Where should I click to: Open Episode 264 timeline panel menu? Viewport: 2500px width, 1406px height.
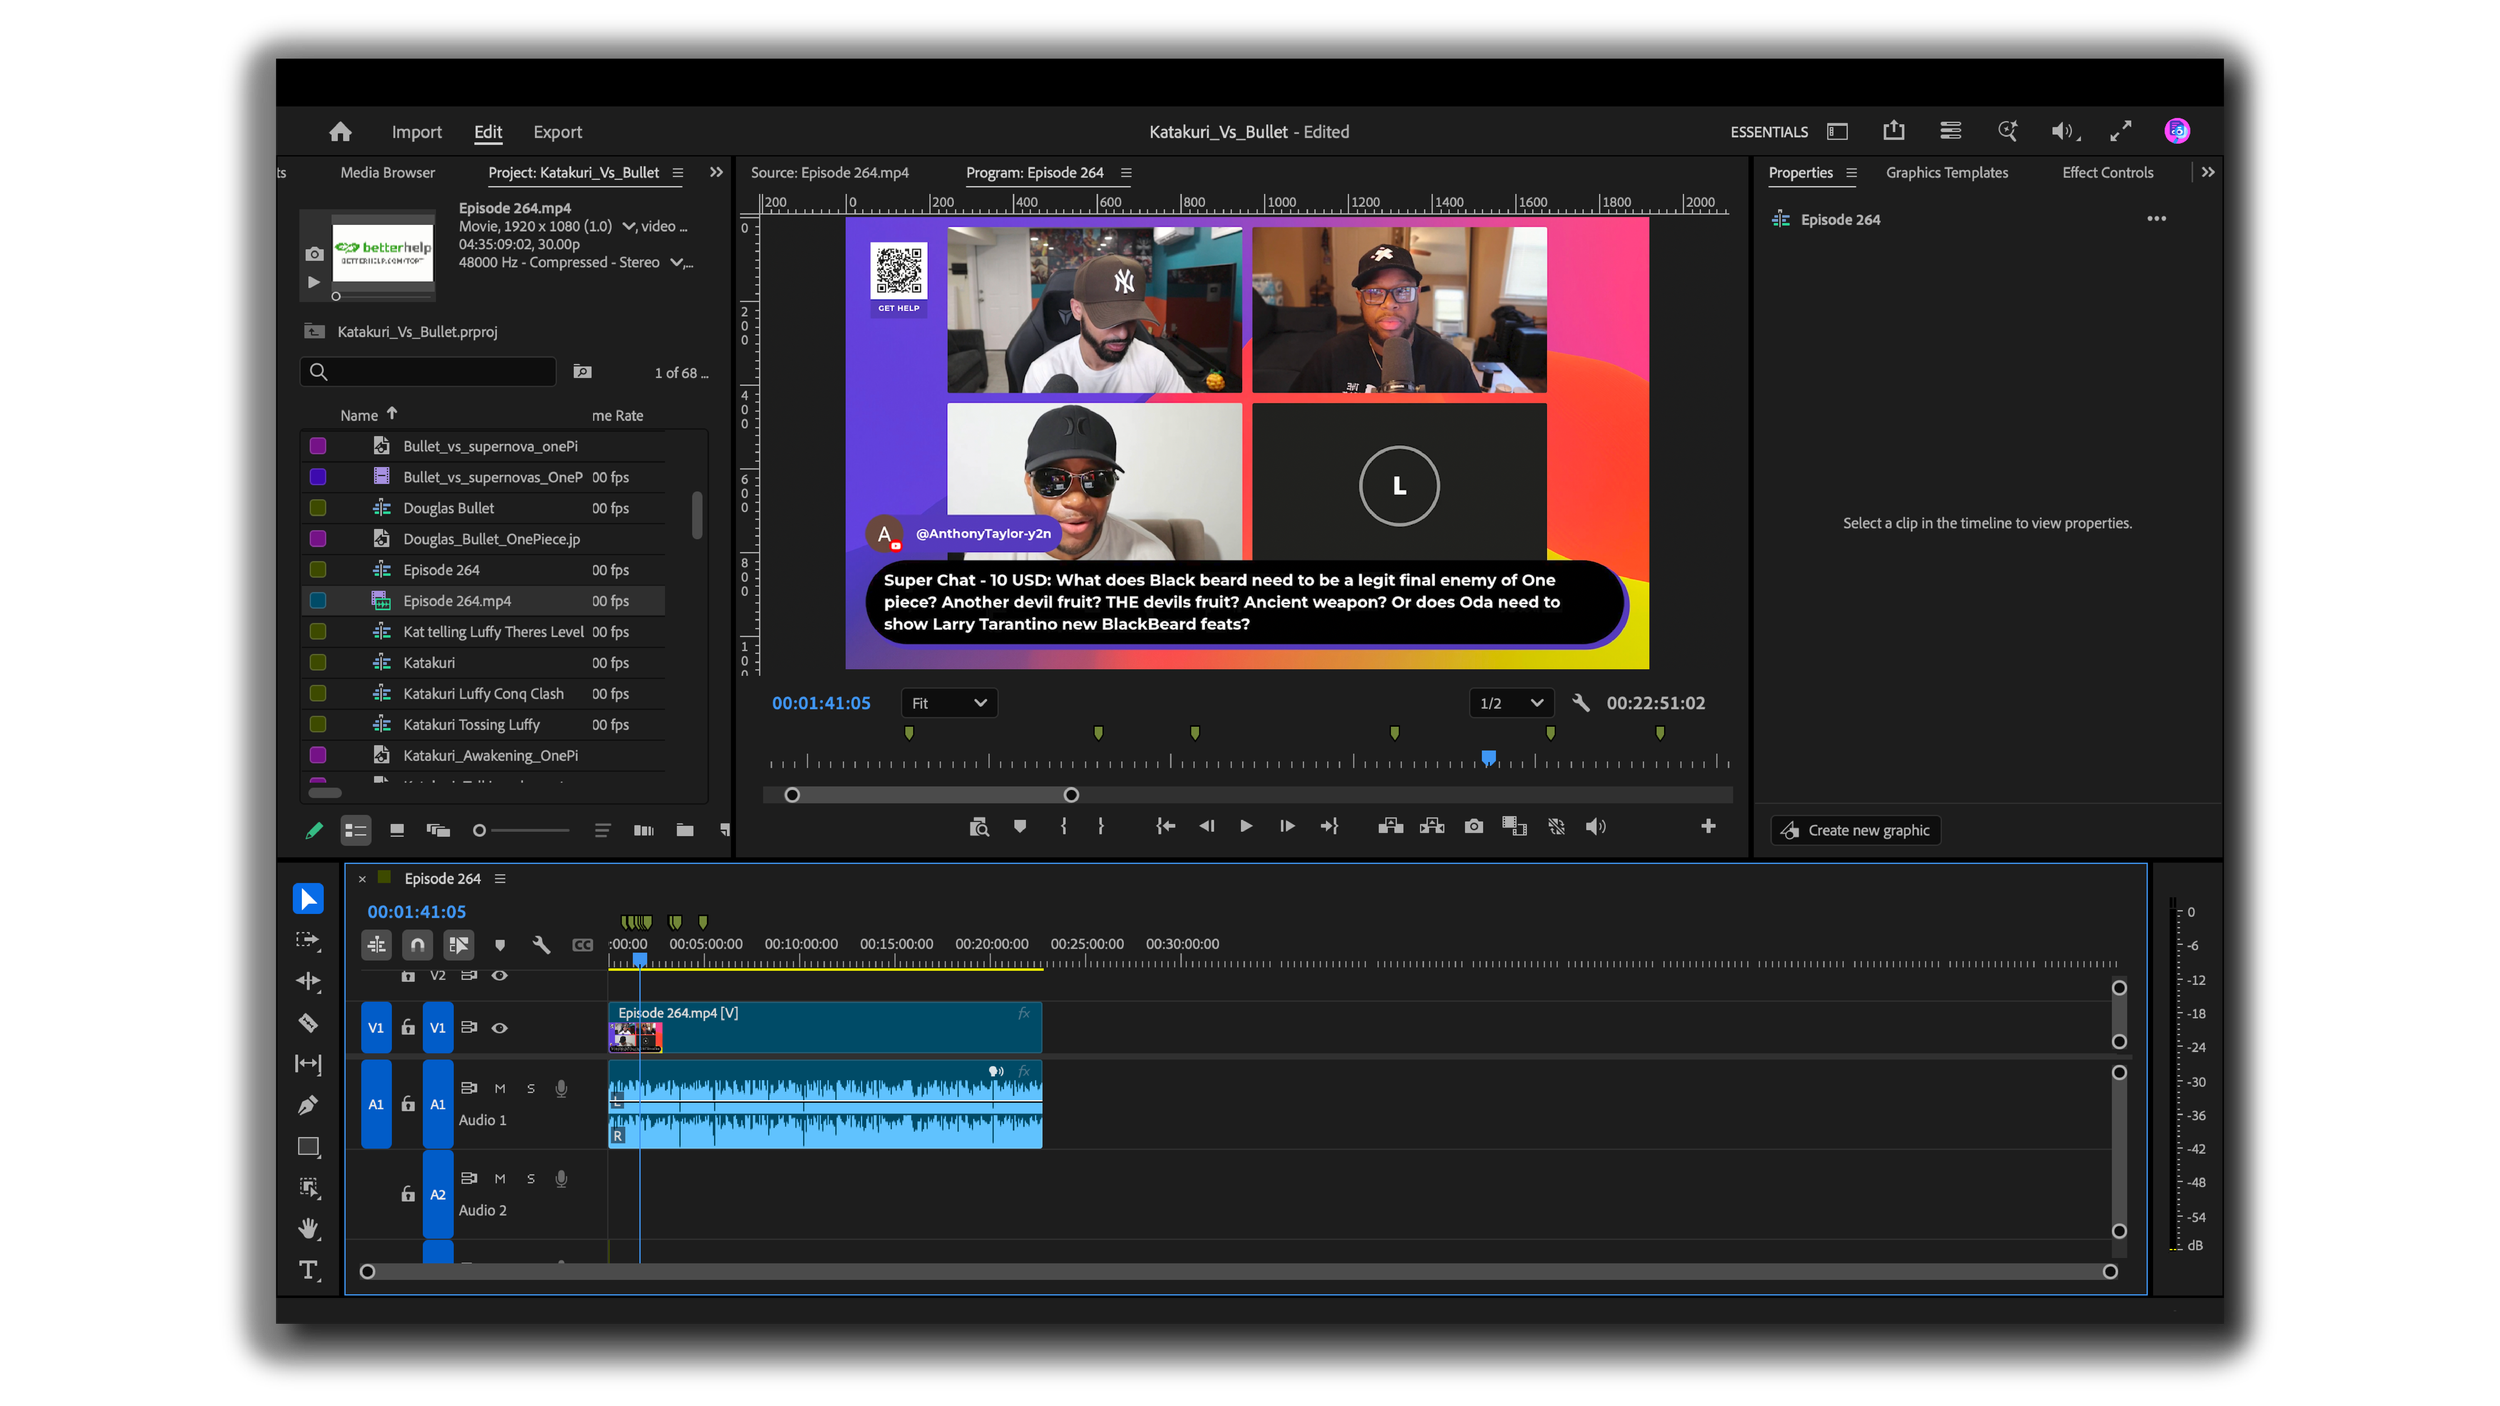[500, 878]
